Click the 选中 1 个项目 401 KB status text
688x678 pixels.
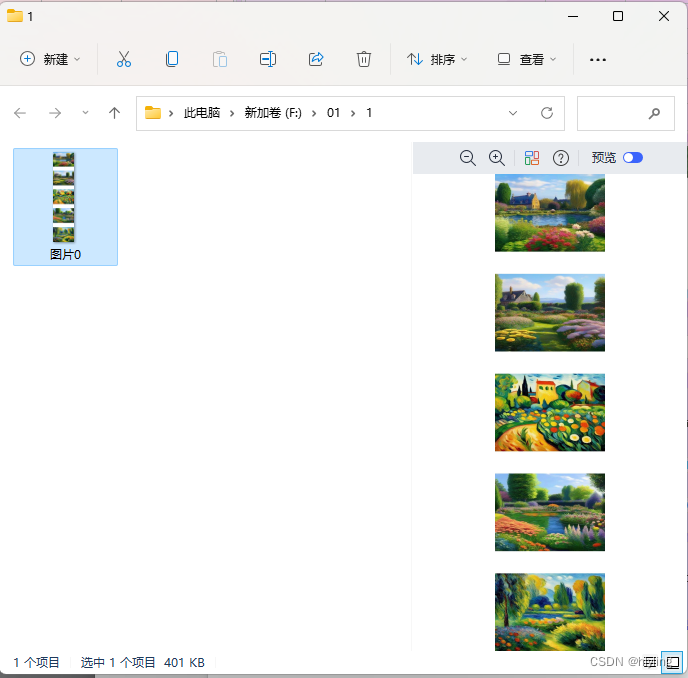[x=143, y=662]
